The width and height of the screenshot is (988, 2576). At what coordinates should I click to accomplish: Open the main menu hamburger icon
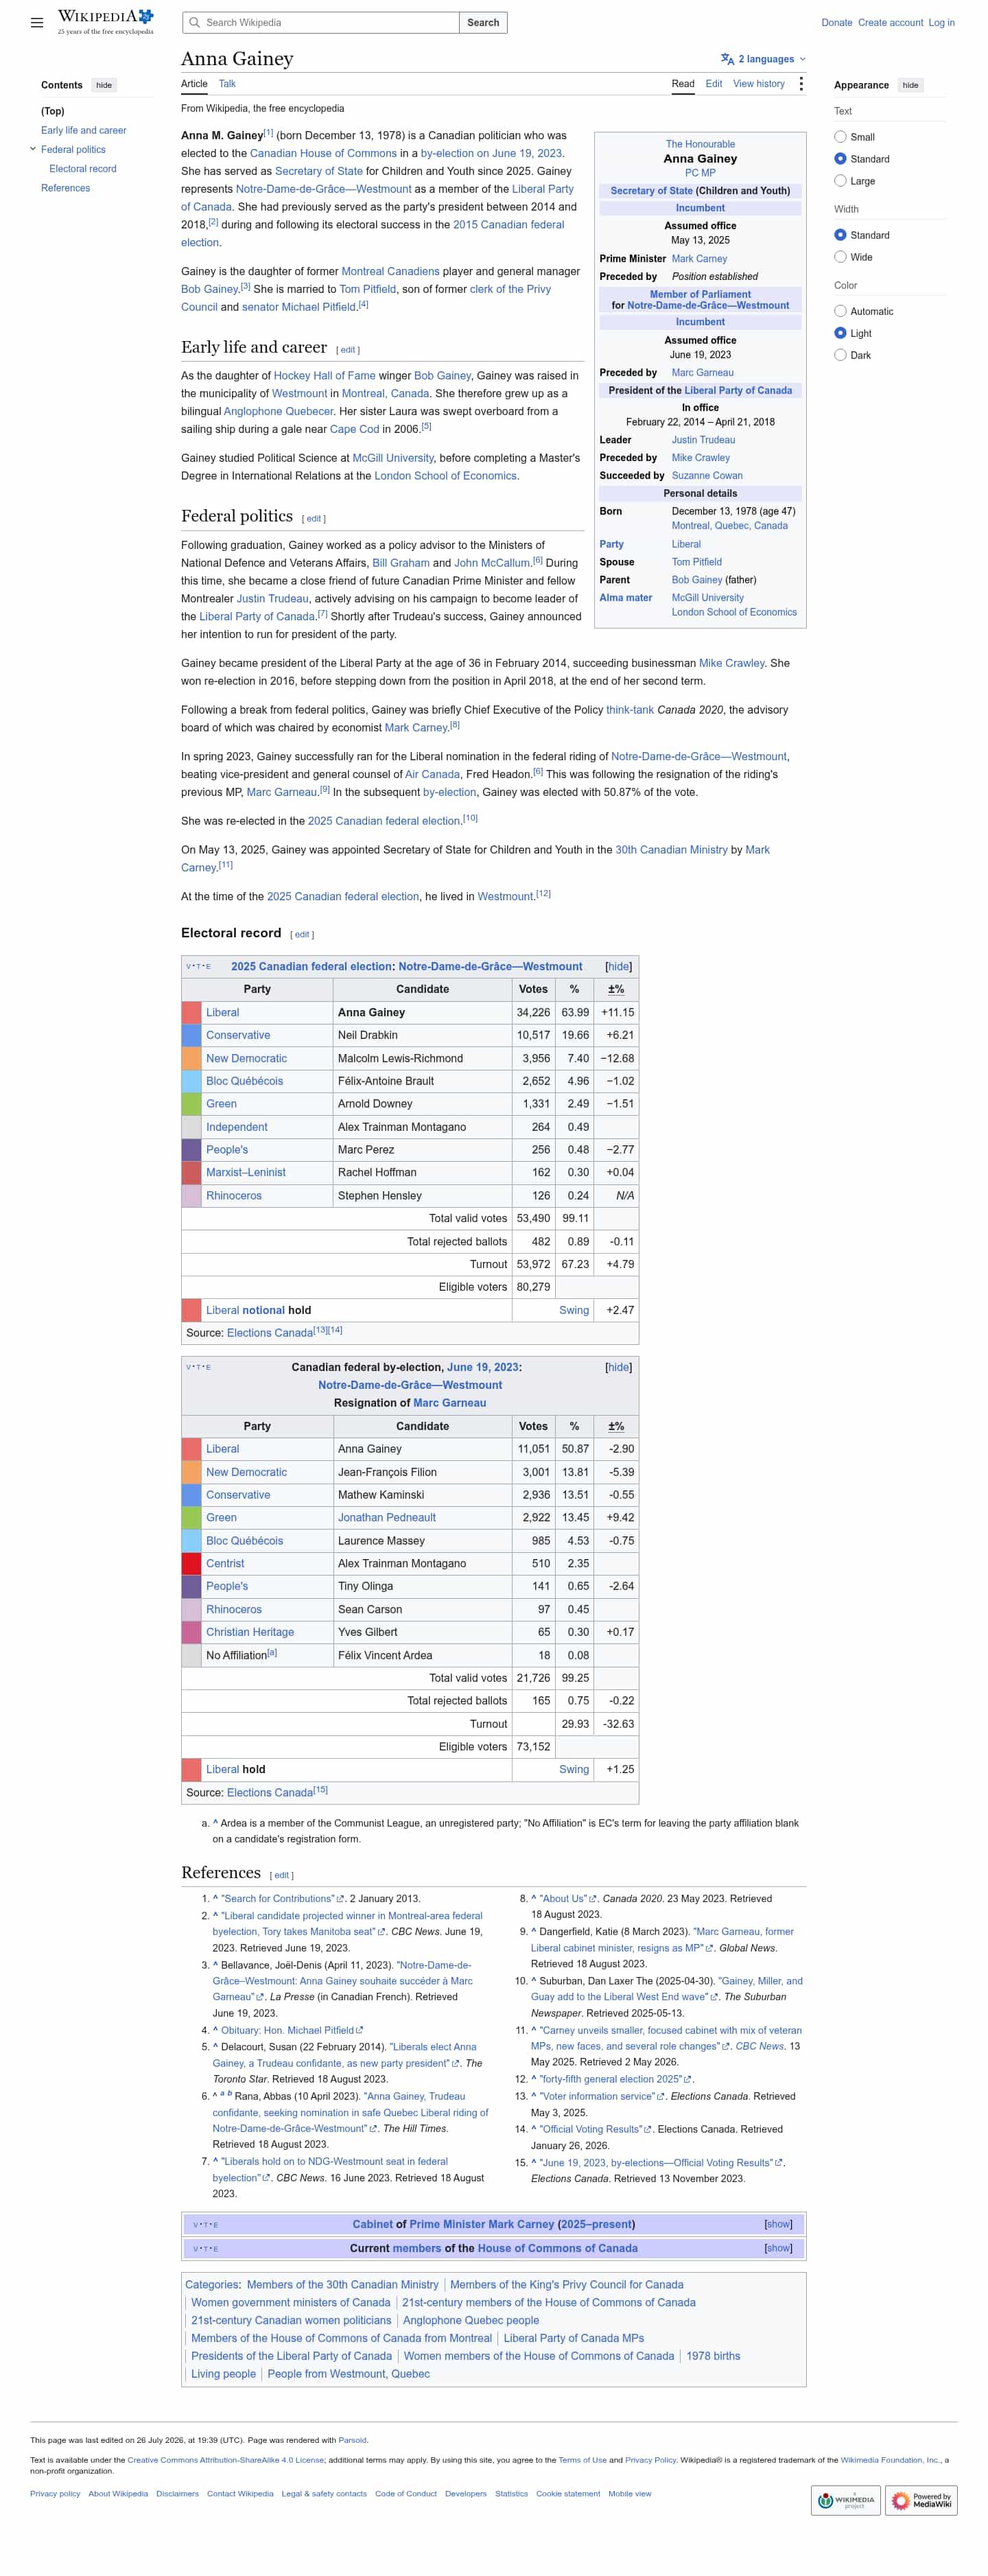[37, 22]
